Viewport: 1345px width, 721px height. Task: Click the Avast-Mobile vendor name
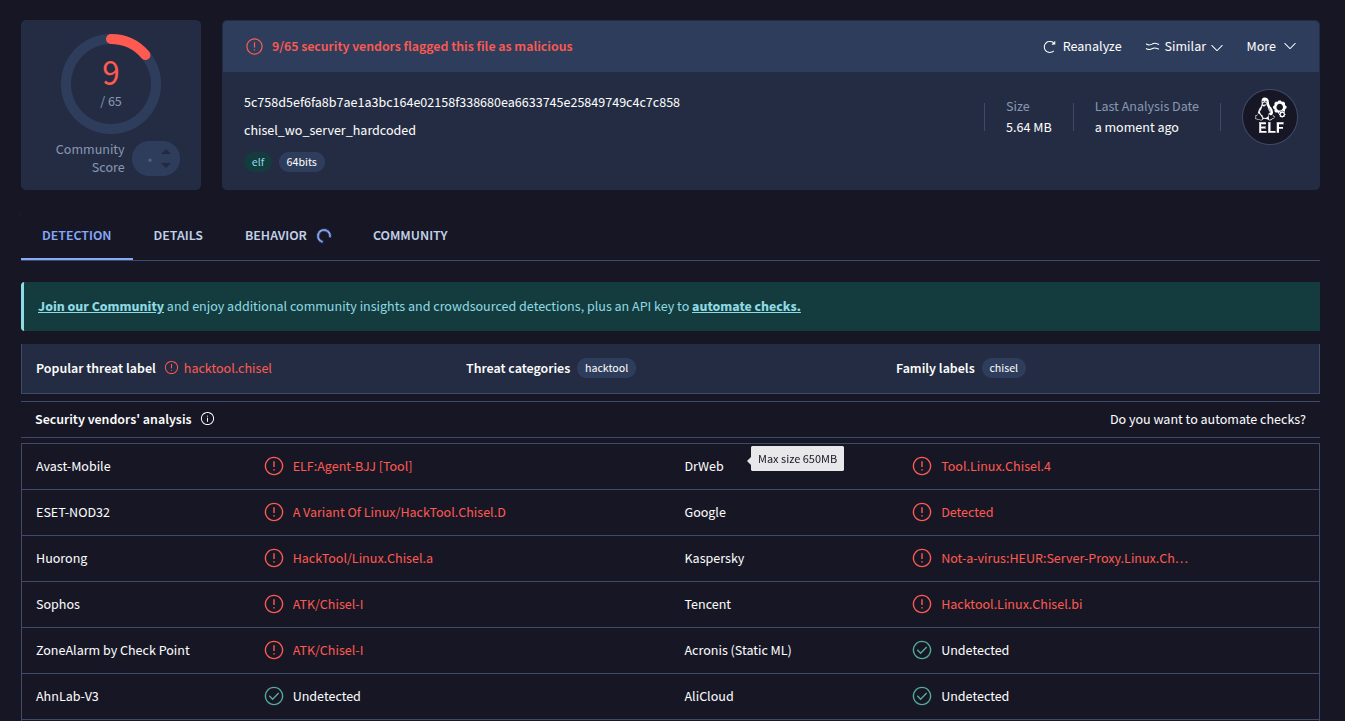tap(73, 467)
